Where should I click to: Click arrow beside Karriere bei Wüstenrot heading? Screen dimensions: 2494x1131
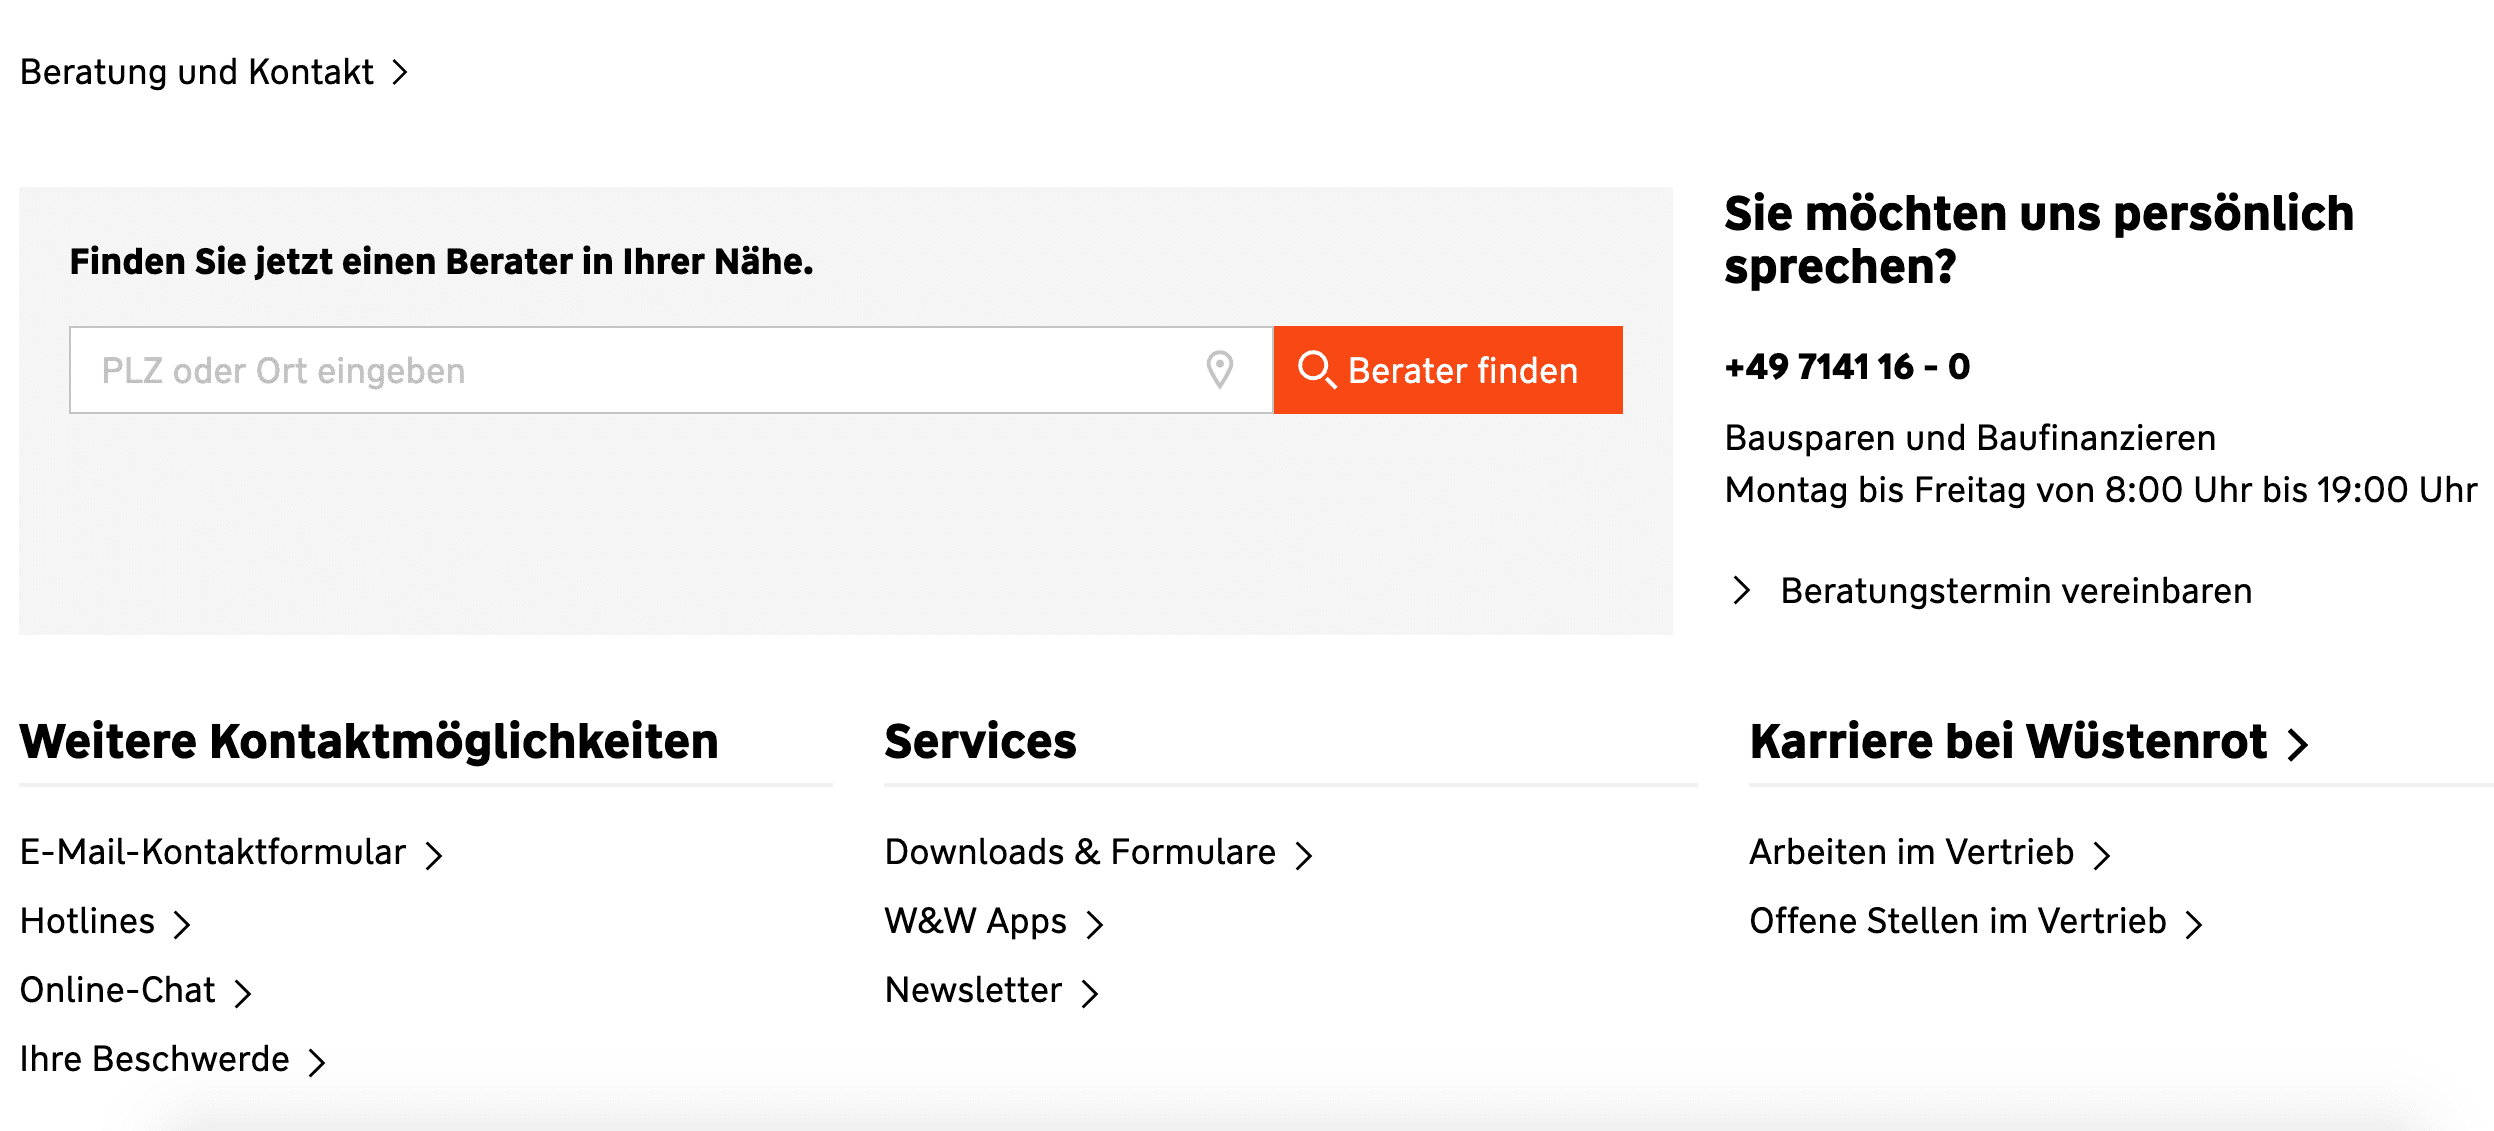pos(2298,744)
